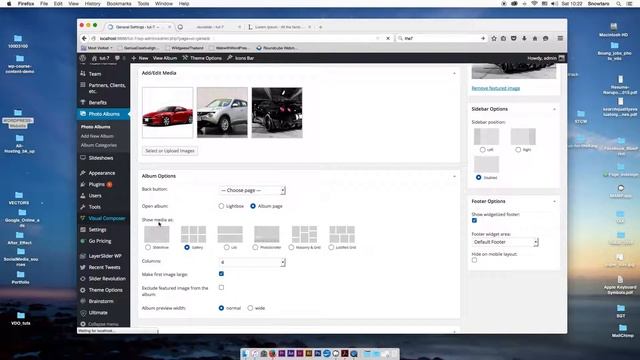This screenshot has height=360, width=640.
Task: Open Recent Tweets in sidebar
Action: click(104, 267)
